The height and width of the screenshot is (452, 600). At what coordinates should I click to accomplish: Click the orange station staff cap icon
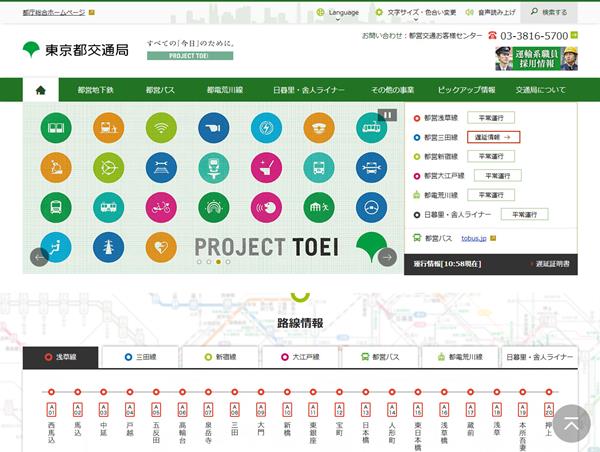point(319,128)
